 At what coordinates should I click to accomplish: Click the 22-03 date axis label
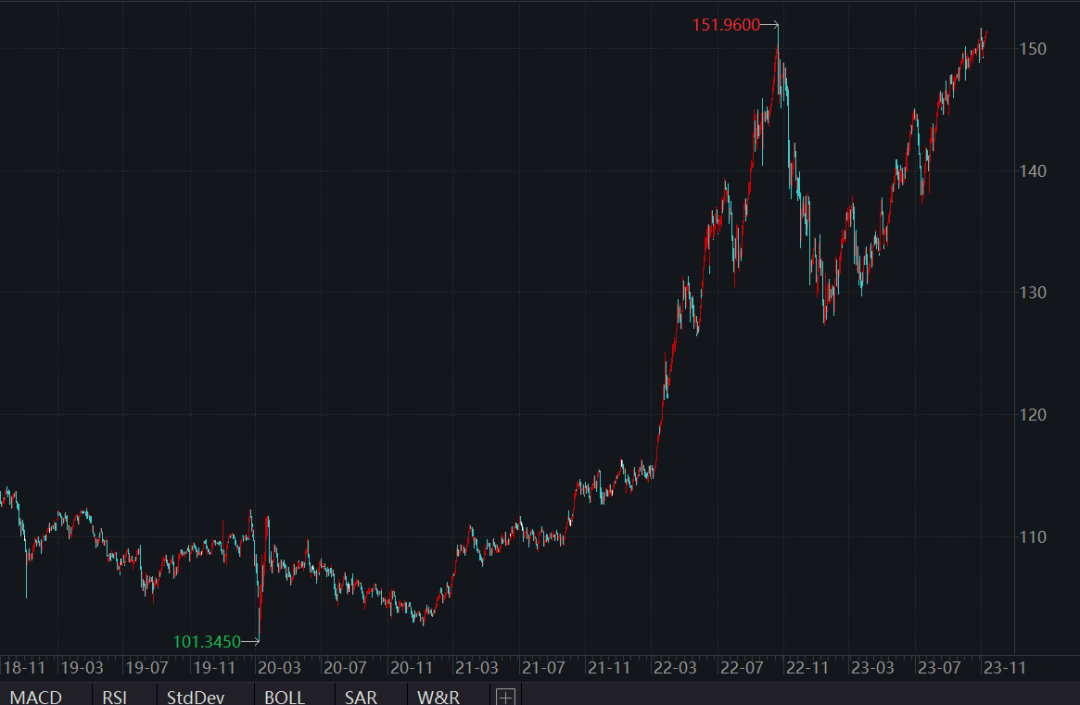(x=675, y=668)
